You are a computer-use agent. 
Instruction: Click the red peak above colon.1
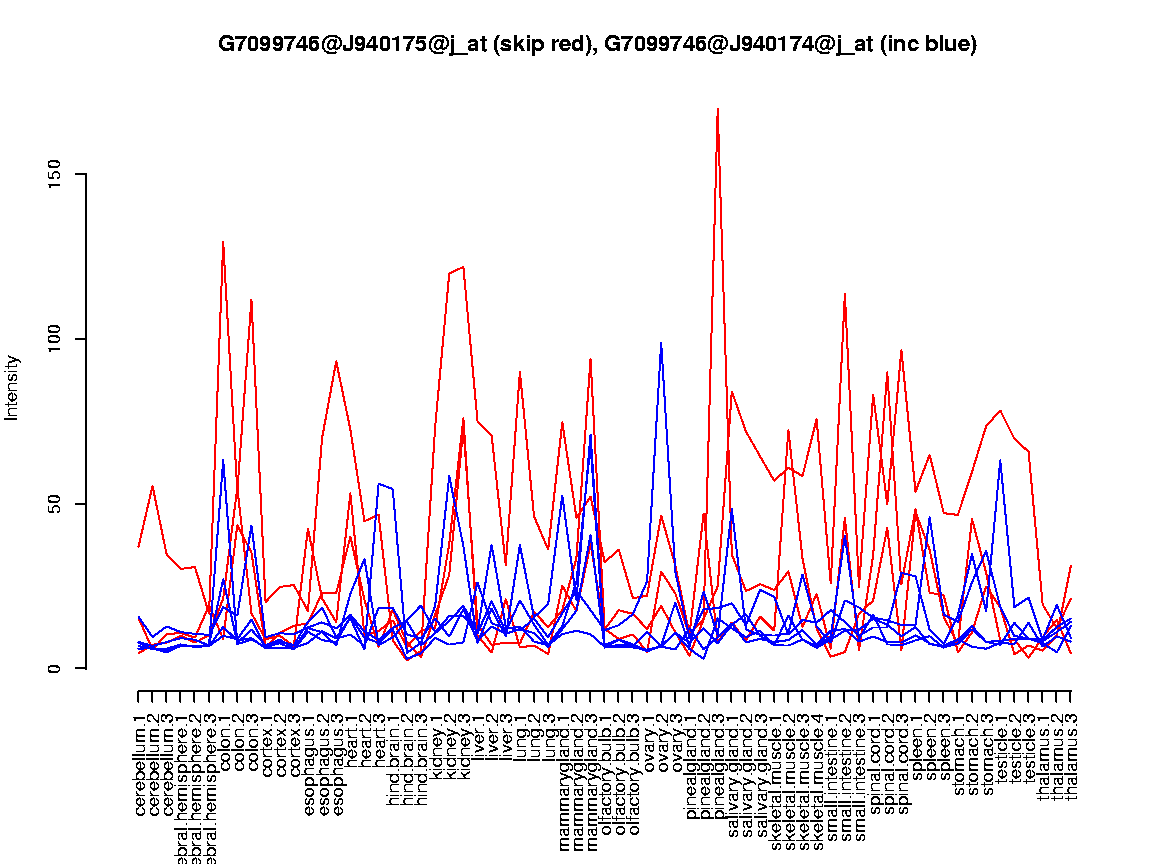coord(223,242)
